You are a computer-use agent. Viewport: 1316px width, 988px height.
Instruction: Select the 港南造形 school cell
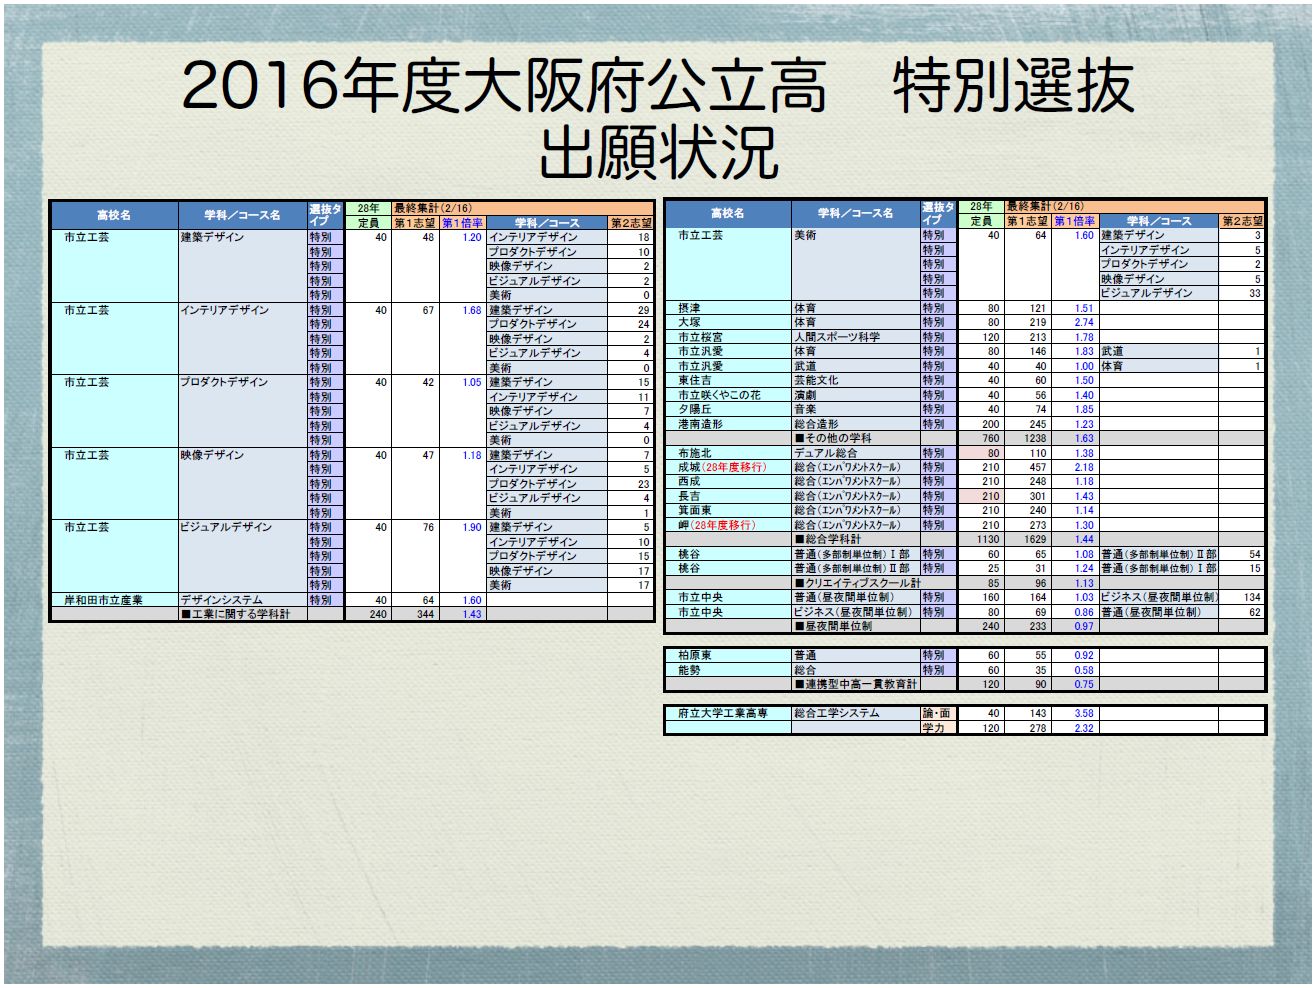[728, 424]
